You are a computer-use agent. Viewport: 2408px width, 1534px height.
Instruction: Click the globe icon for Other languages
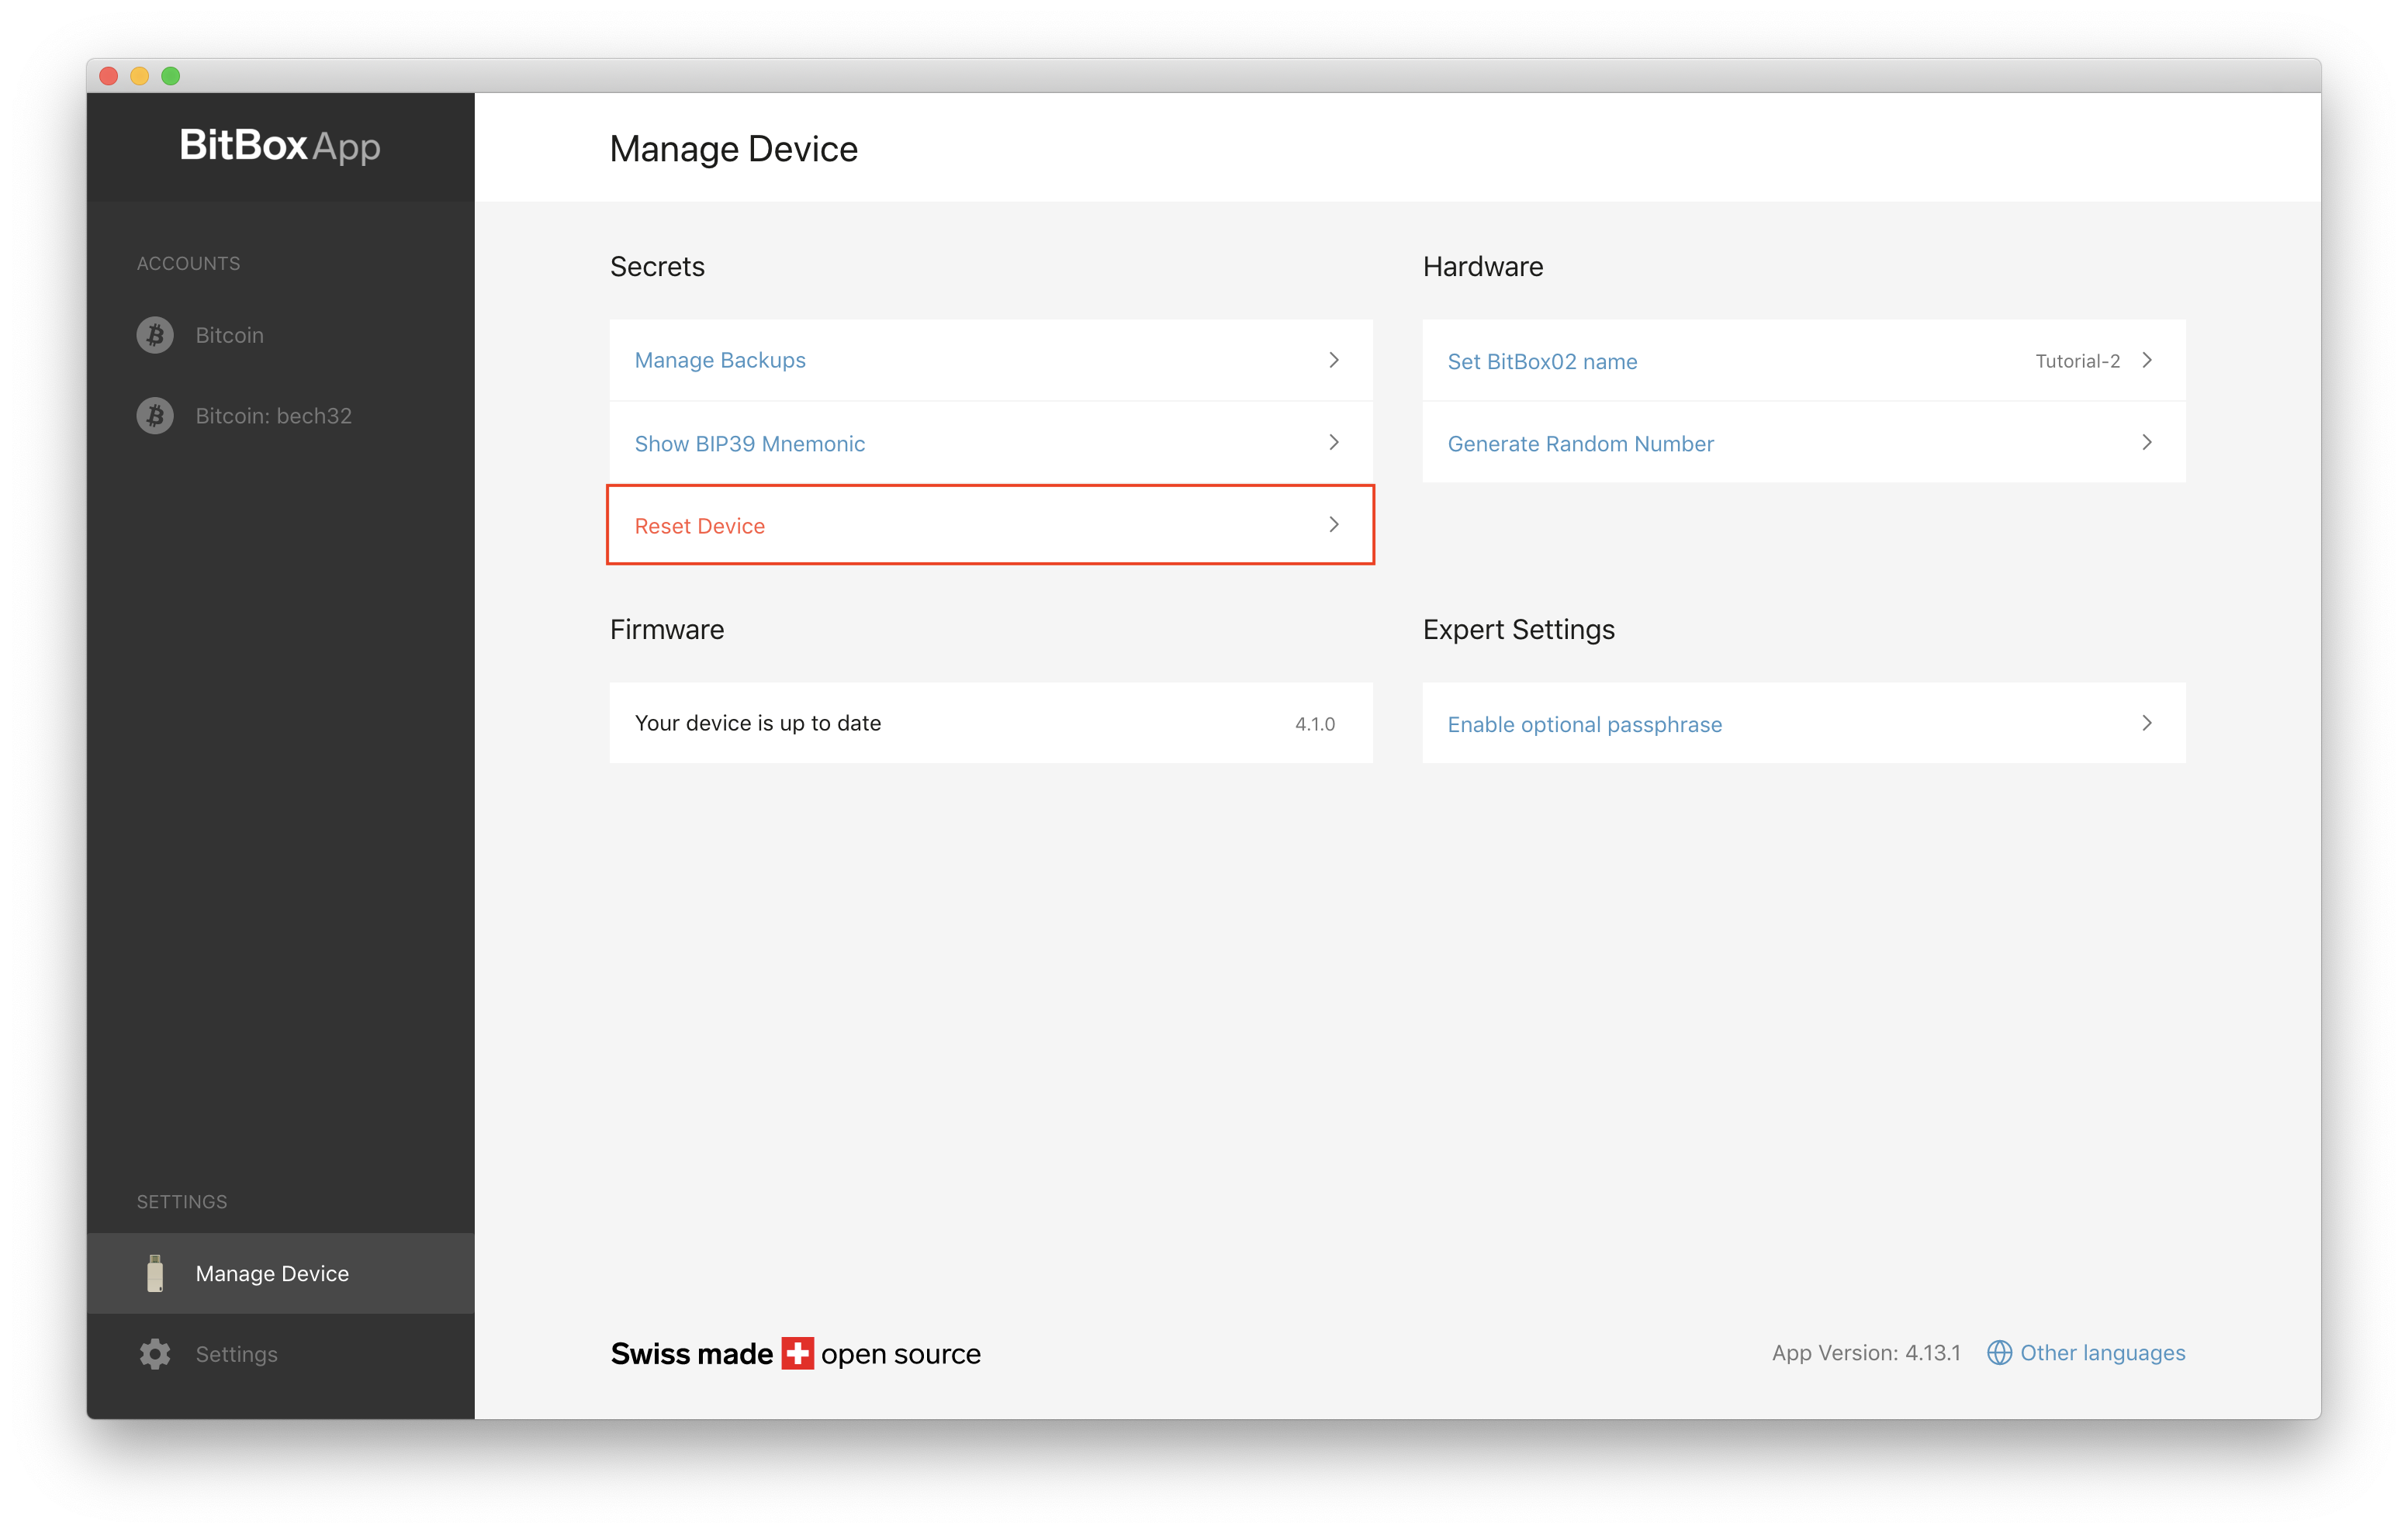coord(1998,1352)
